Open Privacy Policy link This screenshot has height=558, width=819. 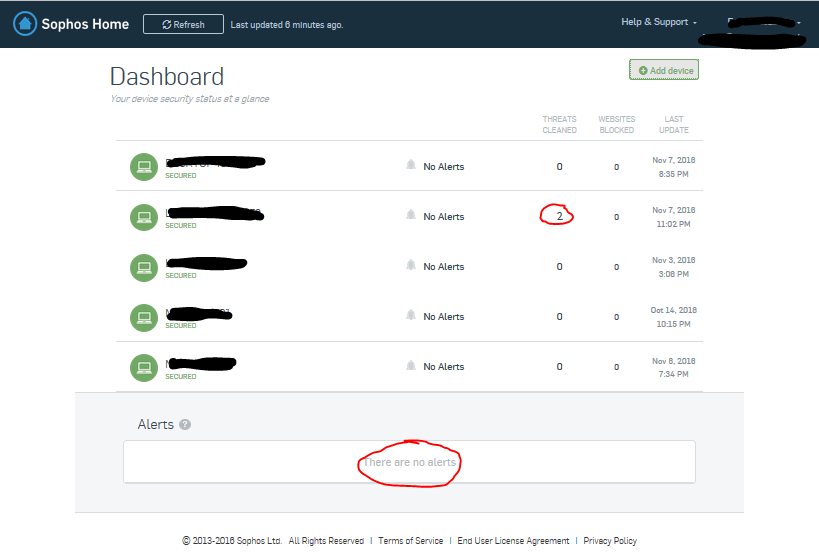(610, 541)
